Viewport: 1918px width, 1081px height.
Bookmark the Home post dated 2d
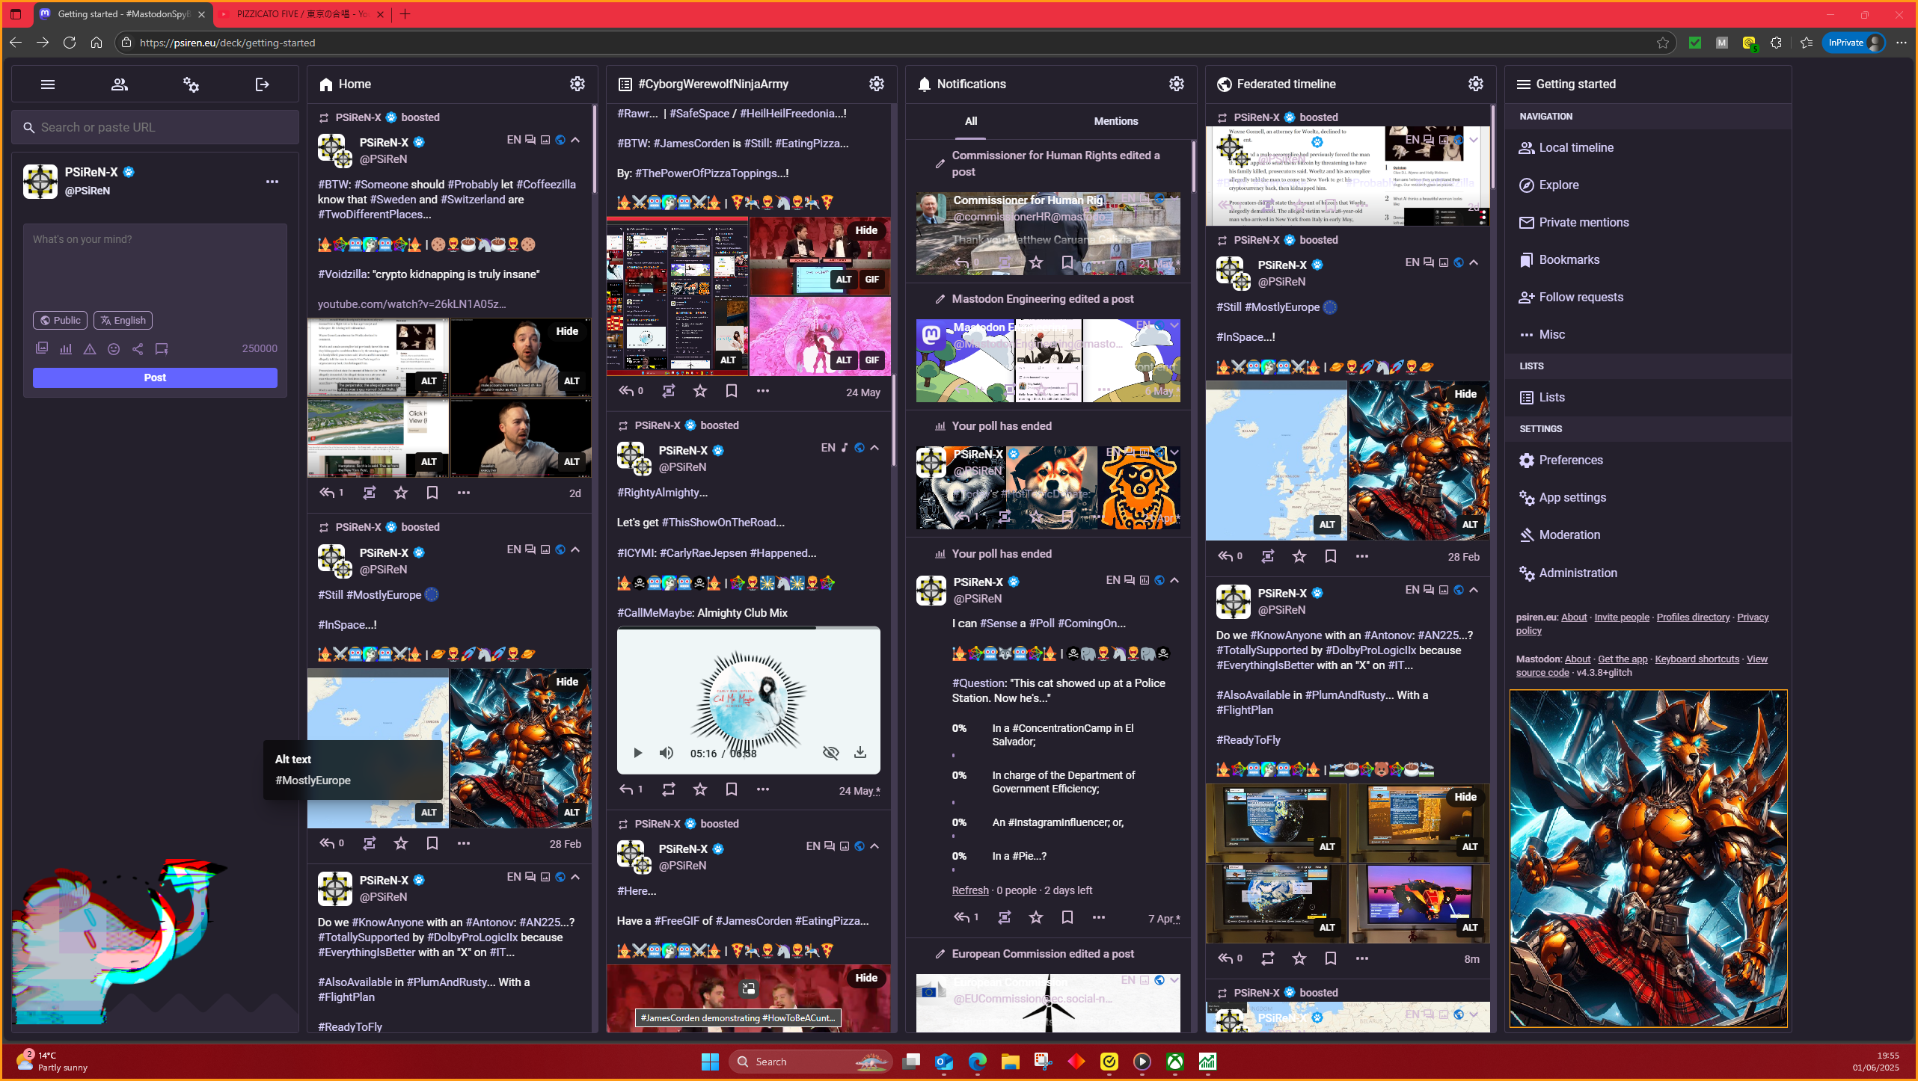coord(432,493)
